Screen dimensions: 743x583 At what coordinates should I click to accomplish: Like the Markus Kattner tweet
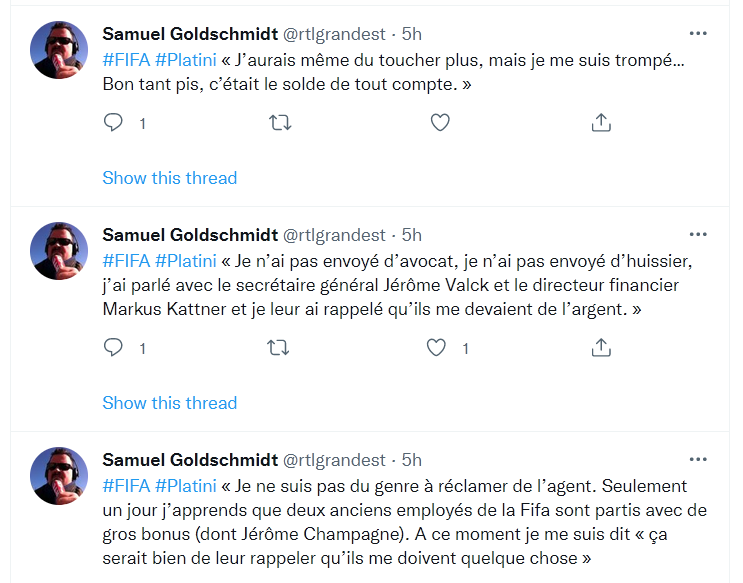pyautogui.click(x=436, y=347)
